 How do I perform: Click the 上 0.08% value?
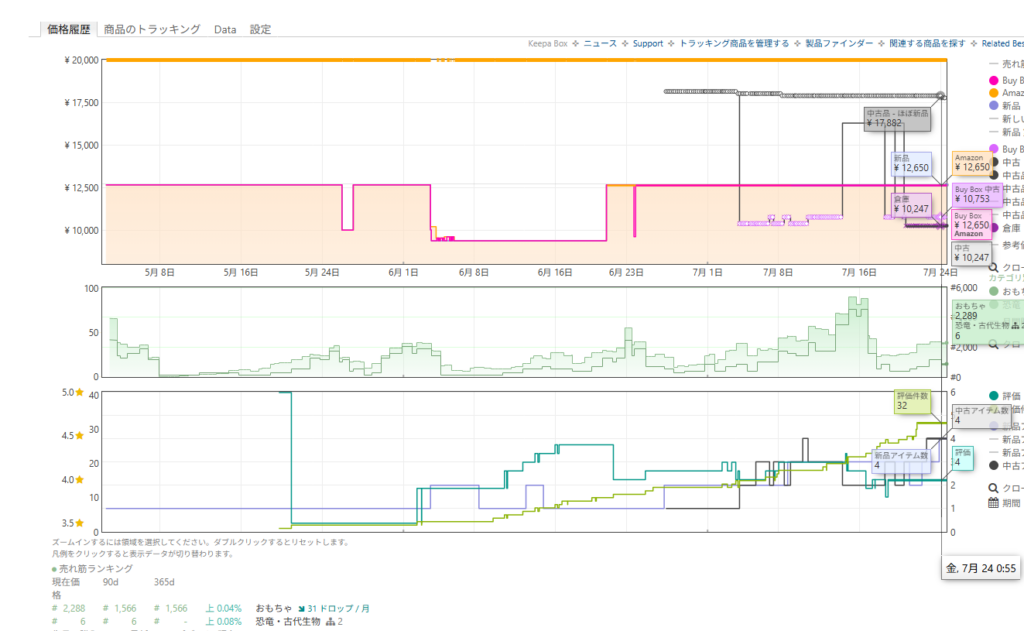[223, 622]
